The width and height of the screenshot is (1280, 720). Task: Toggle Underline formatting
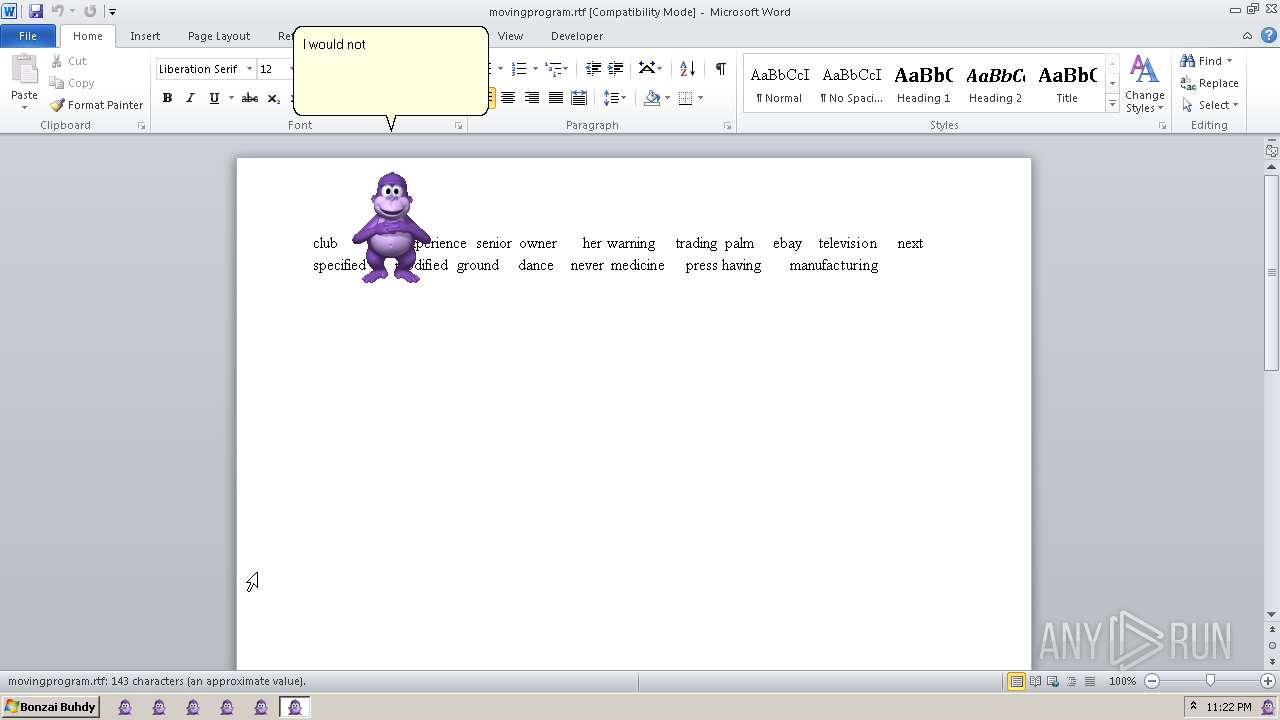click(x=213, y=98)
